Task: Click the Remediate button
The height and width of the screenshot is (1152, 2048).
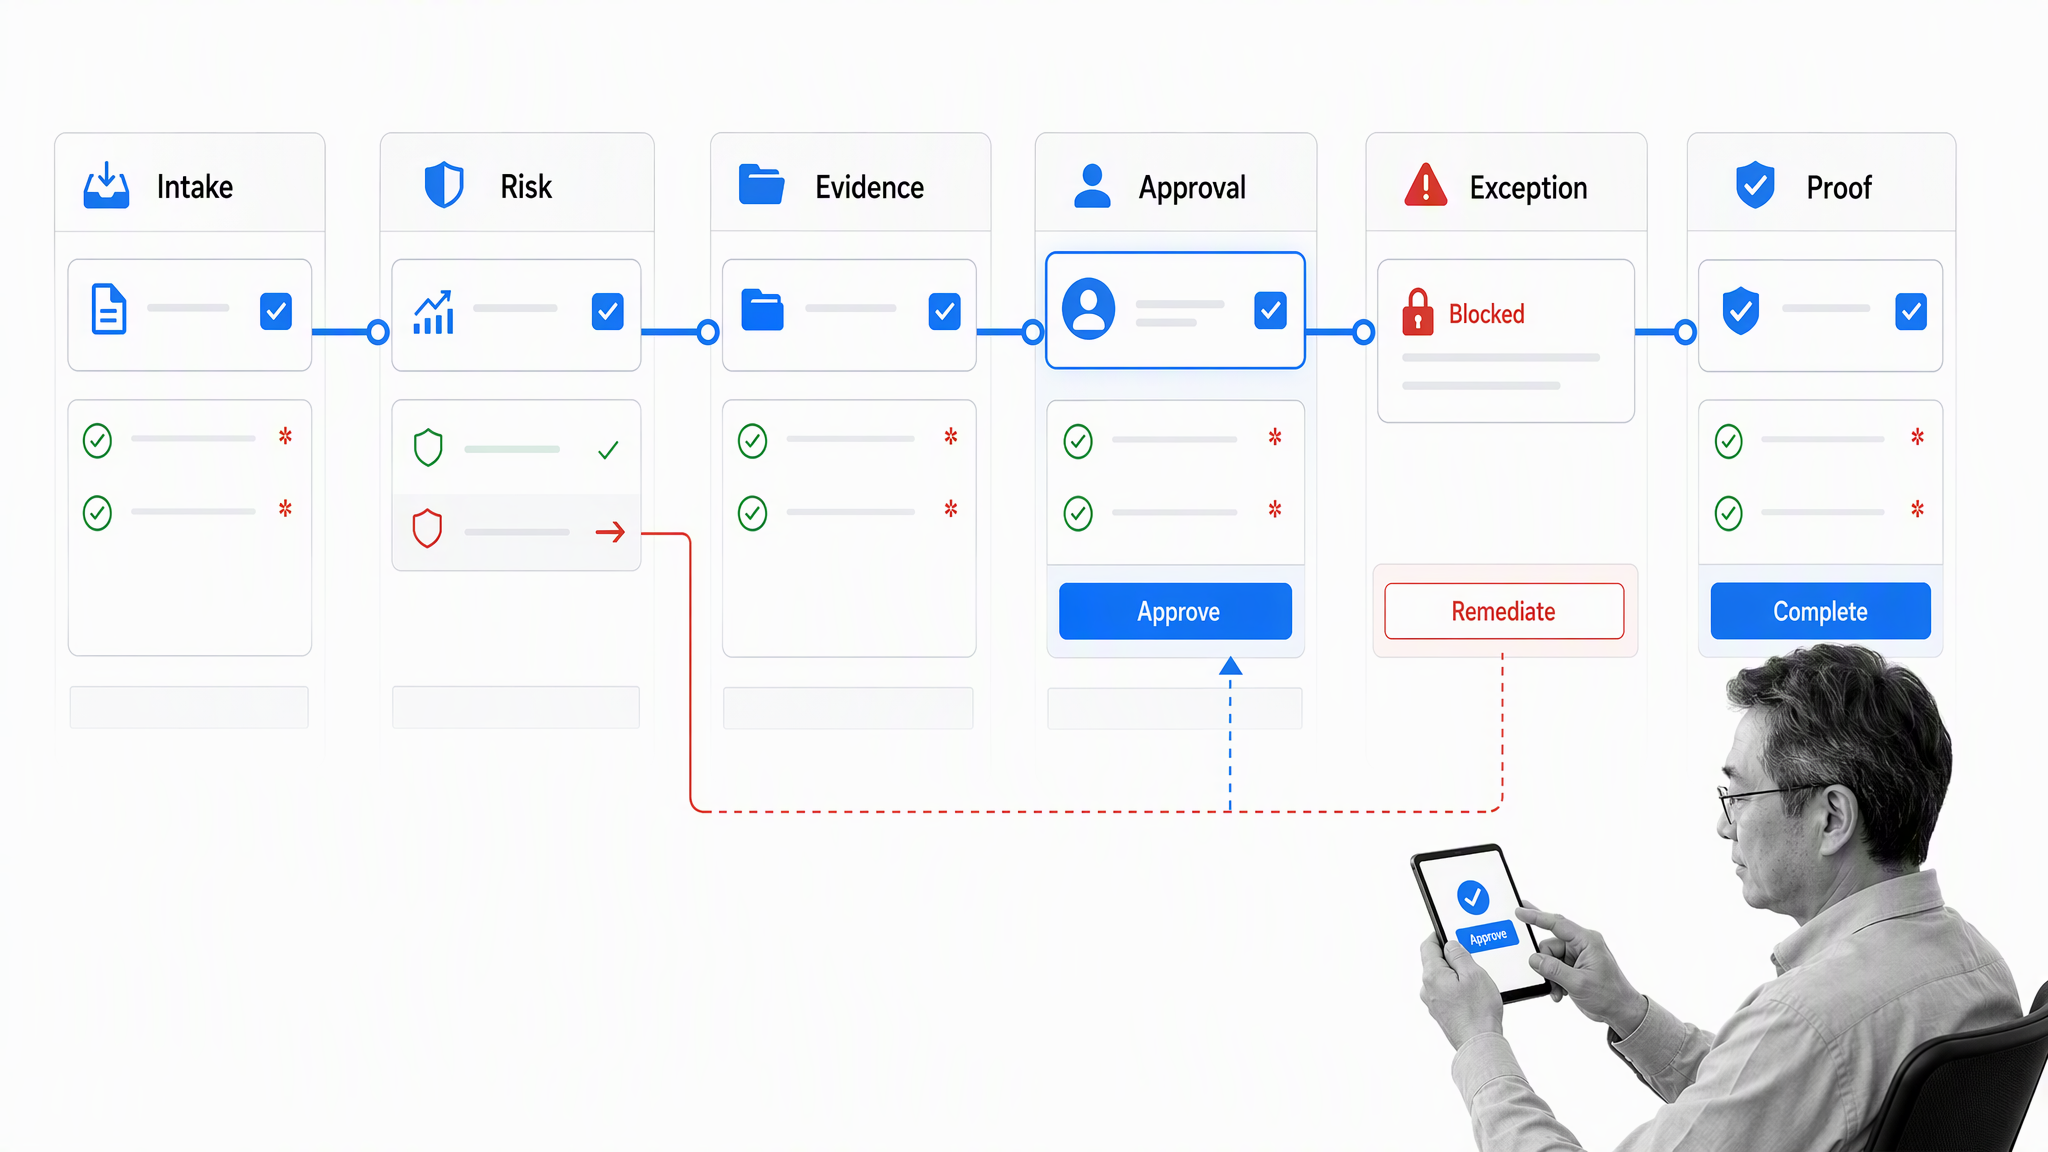Action: 1504,611
